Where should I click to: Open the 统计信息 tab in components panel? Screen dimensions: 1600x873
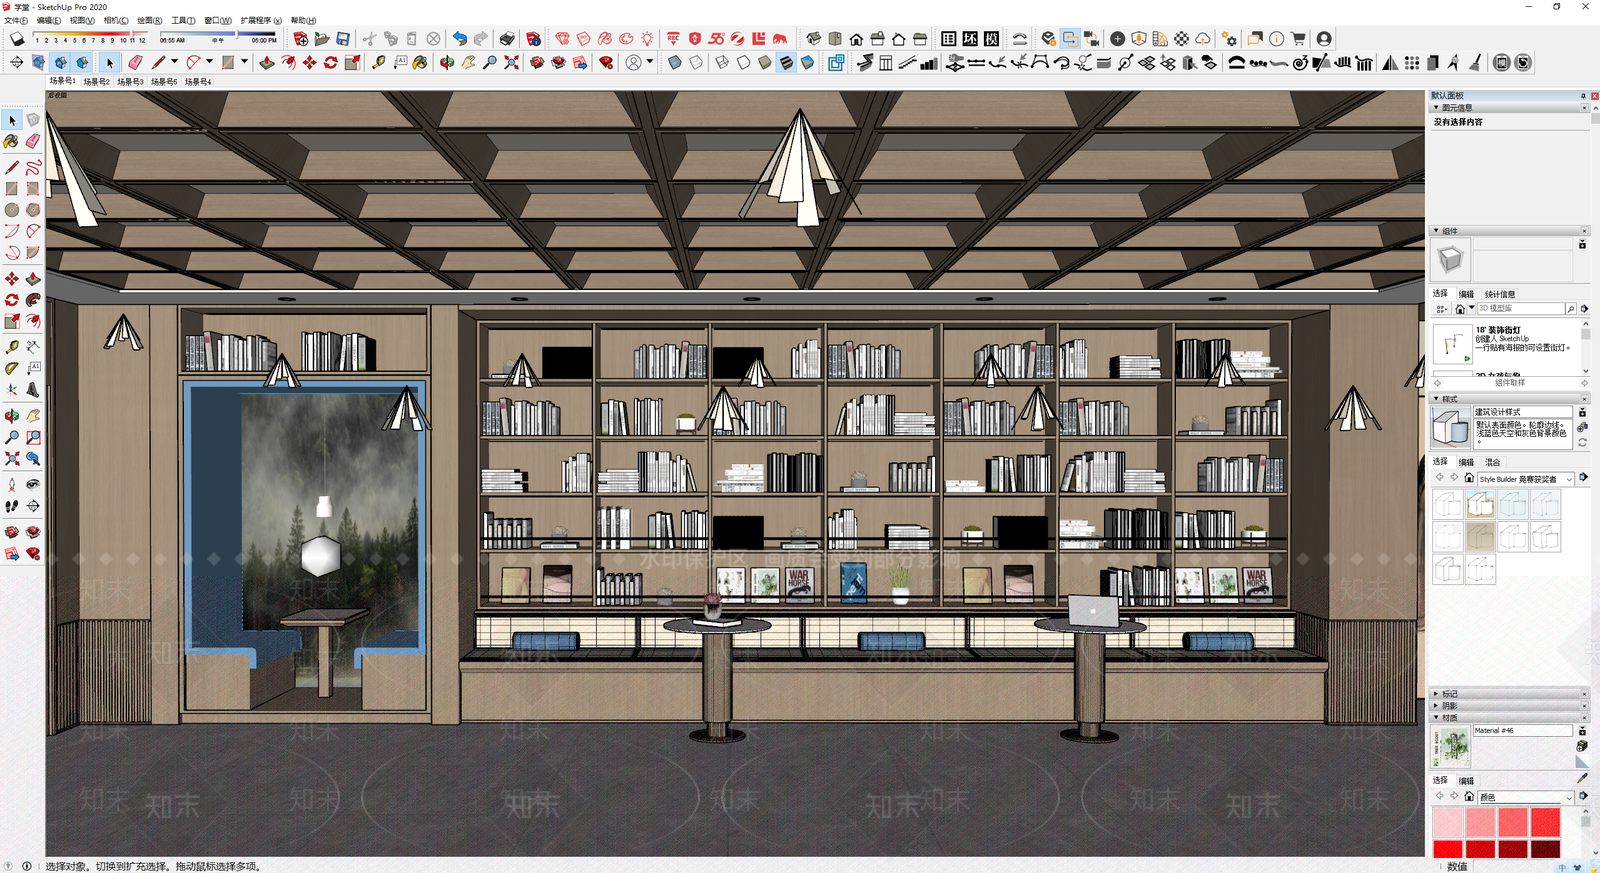1500,294
